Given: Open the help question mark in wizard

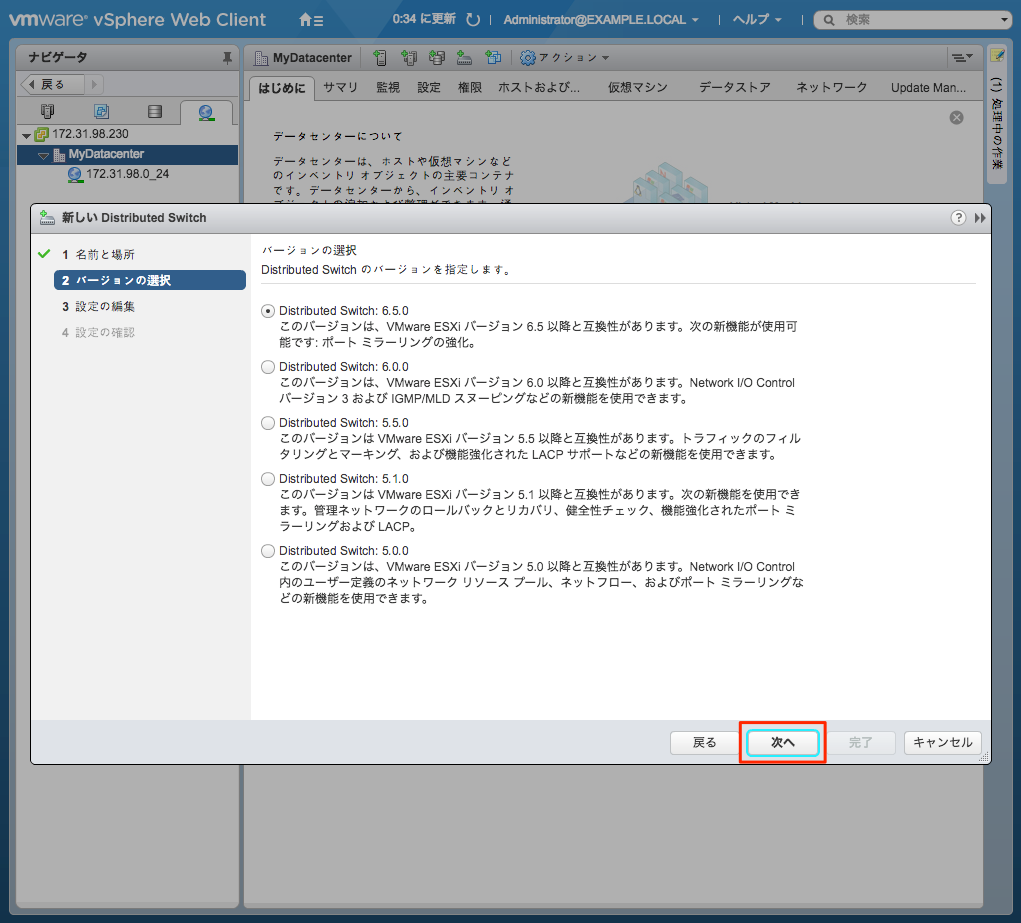Looking at the screenshot, I should (x=958, y=218).
